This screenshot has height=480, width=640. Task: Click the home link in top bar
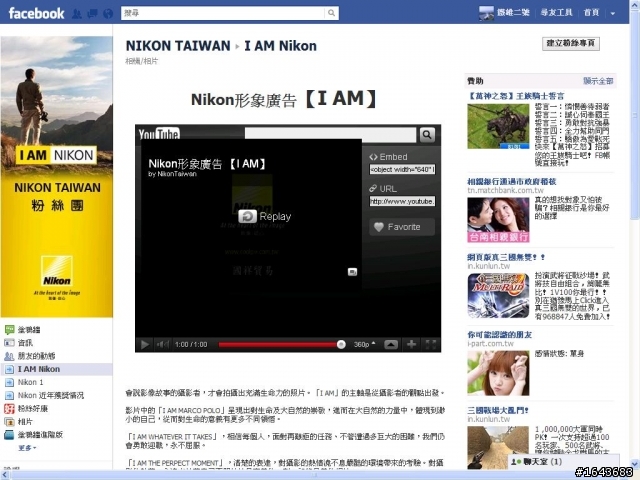tap(591, 13)
